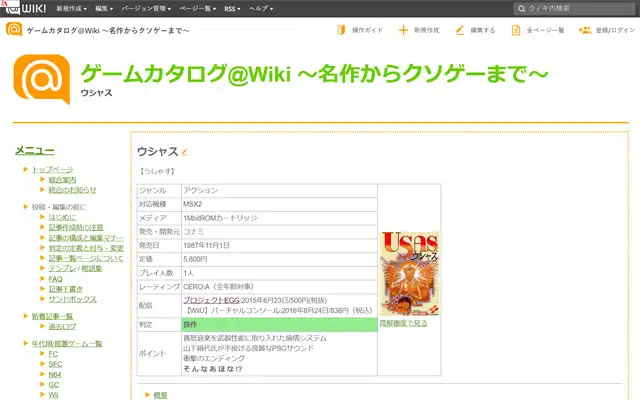Click the MSX2 platform cell
640x400 pixels.
point(279,204)
